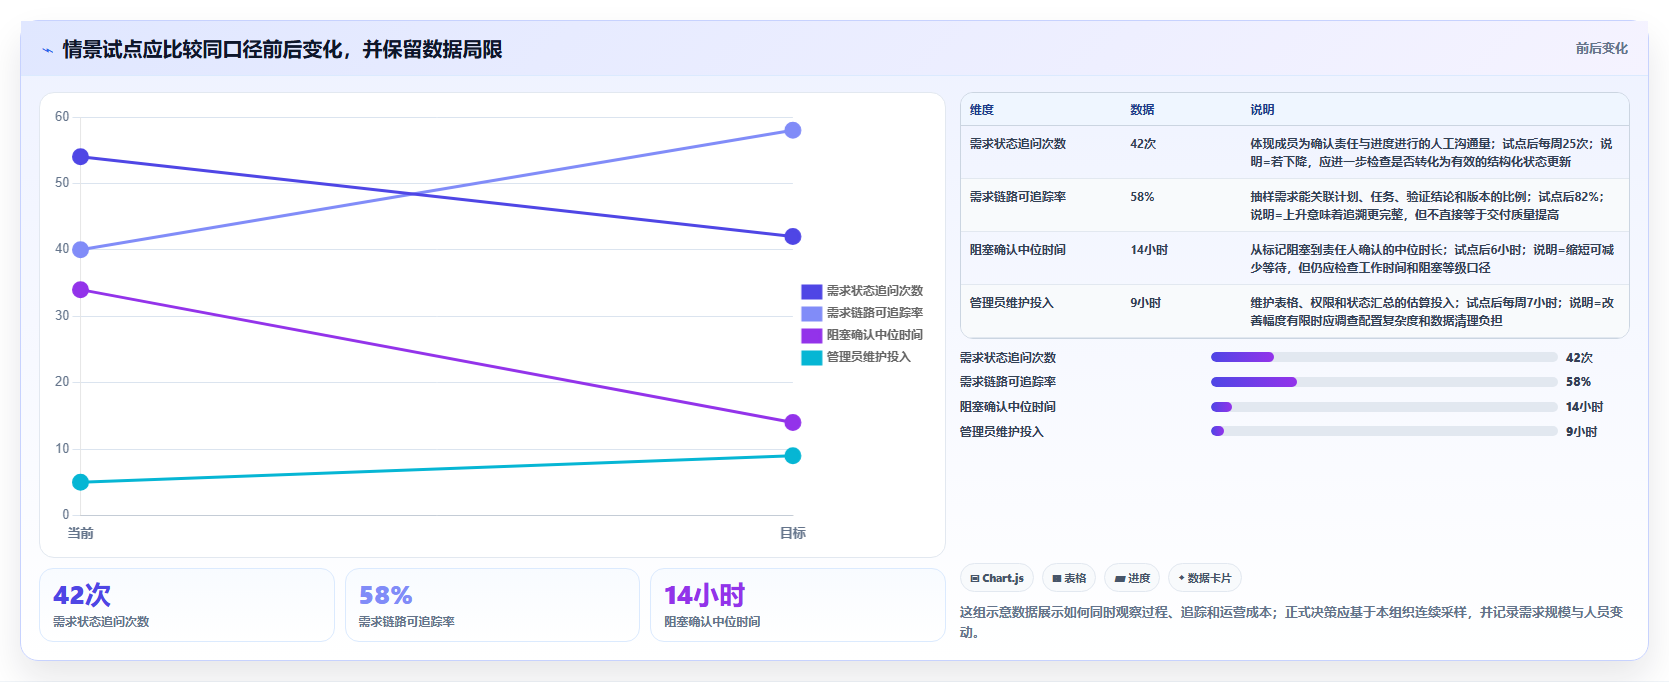Click the 42 data point at 目标
The width and height of the screenshot is (1669, 682).
(x=793, y=237)
